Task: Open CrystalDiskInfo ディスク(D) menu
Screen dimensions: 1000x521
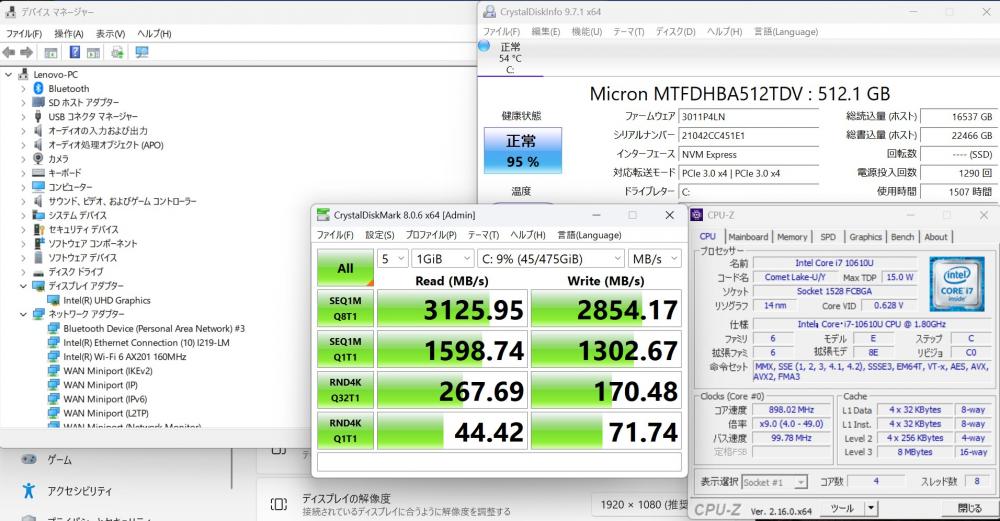Action: click(675, 31)
